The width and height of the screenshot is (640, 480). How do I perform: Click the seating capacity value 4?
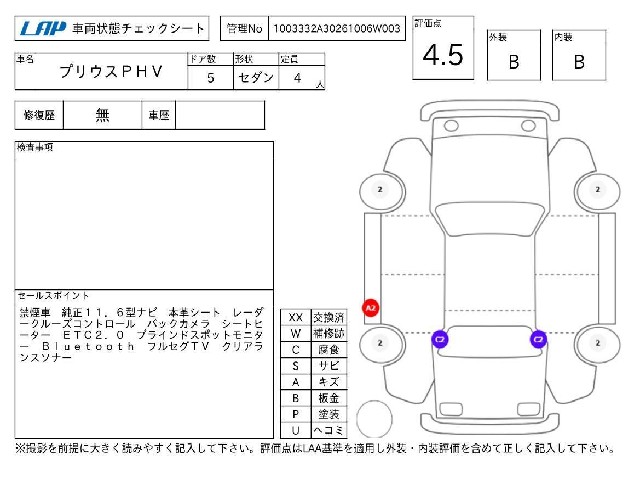click(298, 78)
